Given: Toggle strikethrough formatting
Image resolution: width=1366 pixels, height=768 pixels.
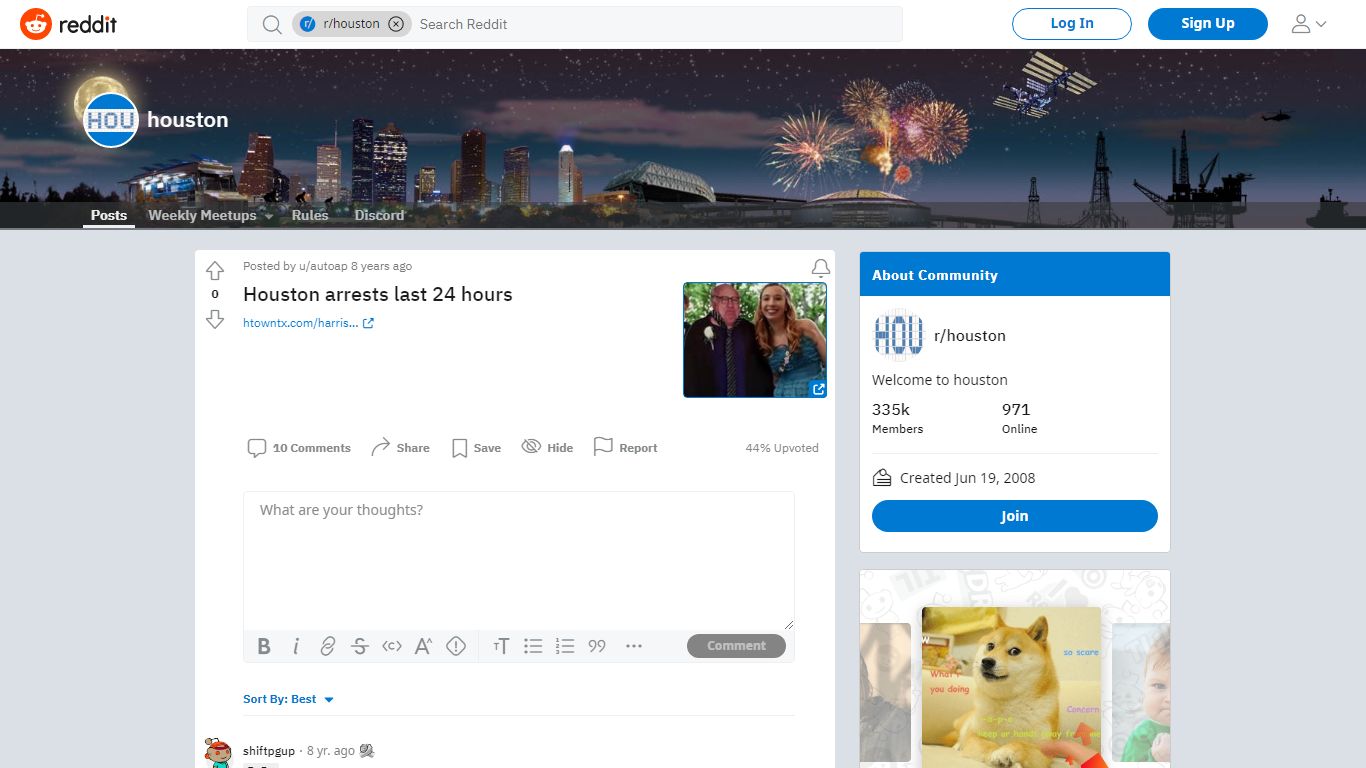Looking at the screenshot, I should click(x=360, y=646).
